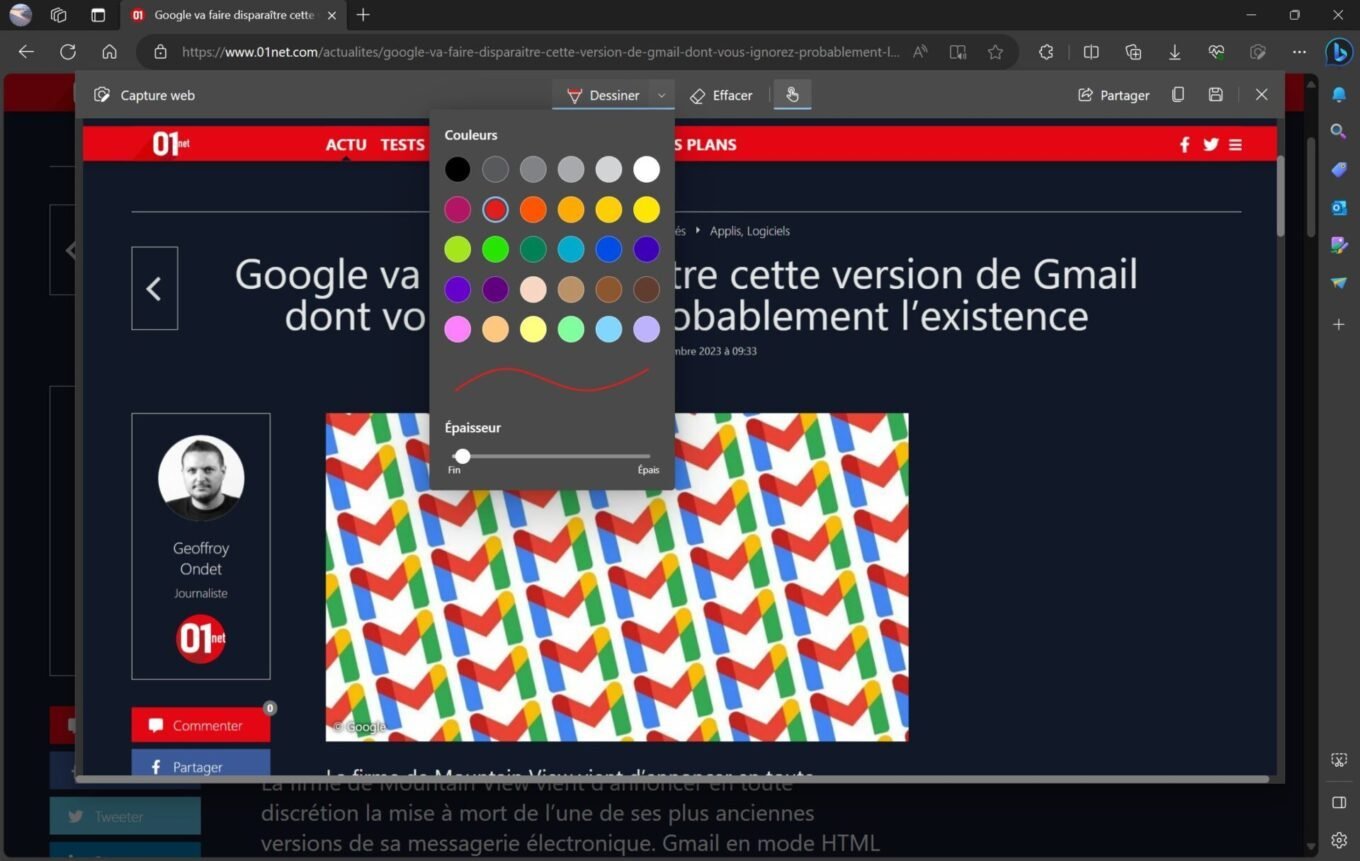Click the address bar URL

pyautogui.click(x=540, y=52)
